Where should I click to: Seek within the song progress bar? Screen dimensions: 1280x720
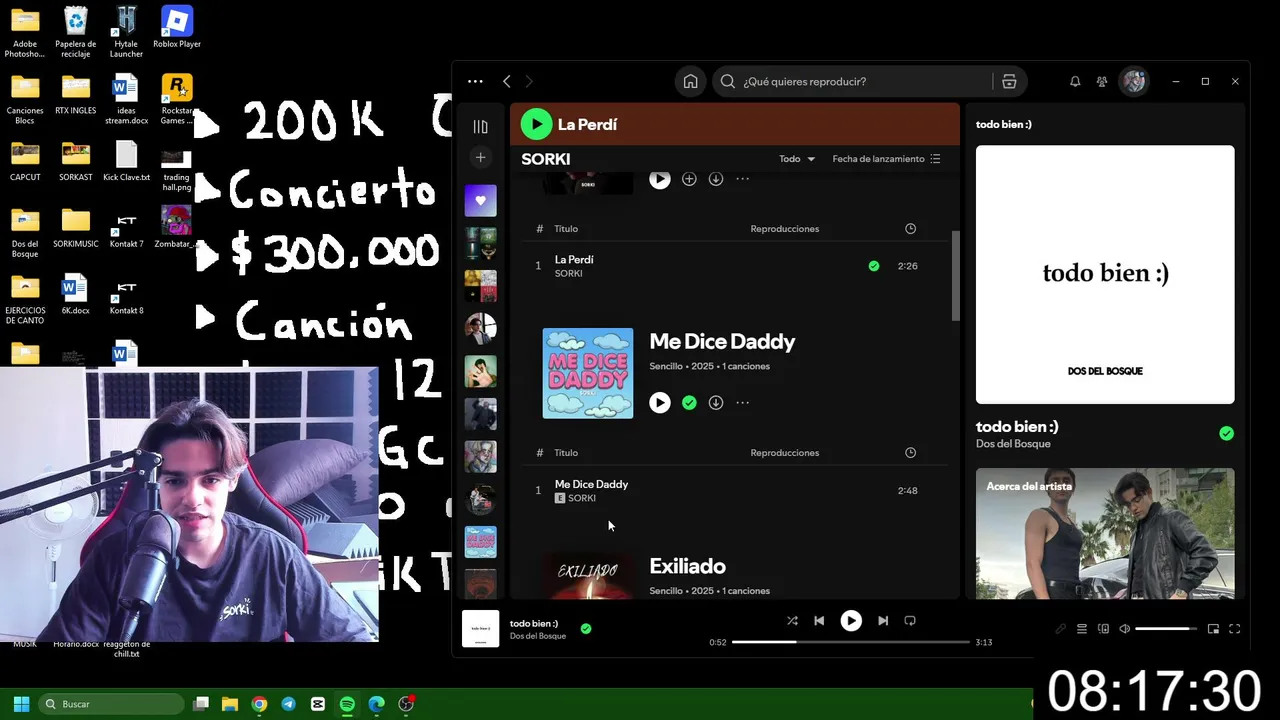pos(851,642)
